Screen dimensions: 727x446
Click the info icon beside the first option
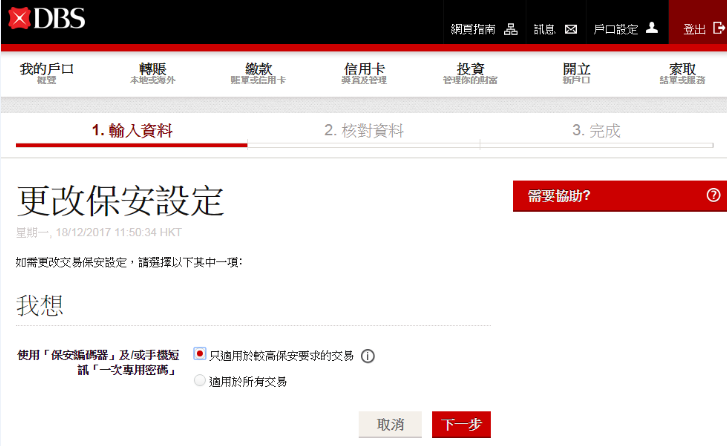(x=367, y=356)
